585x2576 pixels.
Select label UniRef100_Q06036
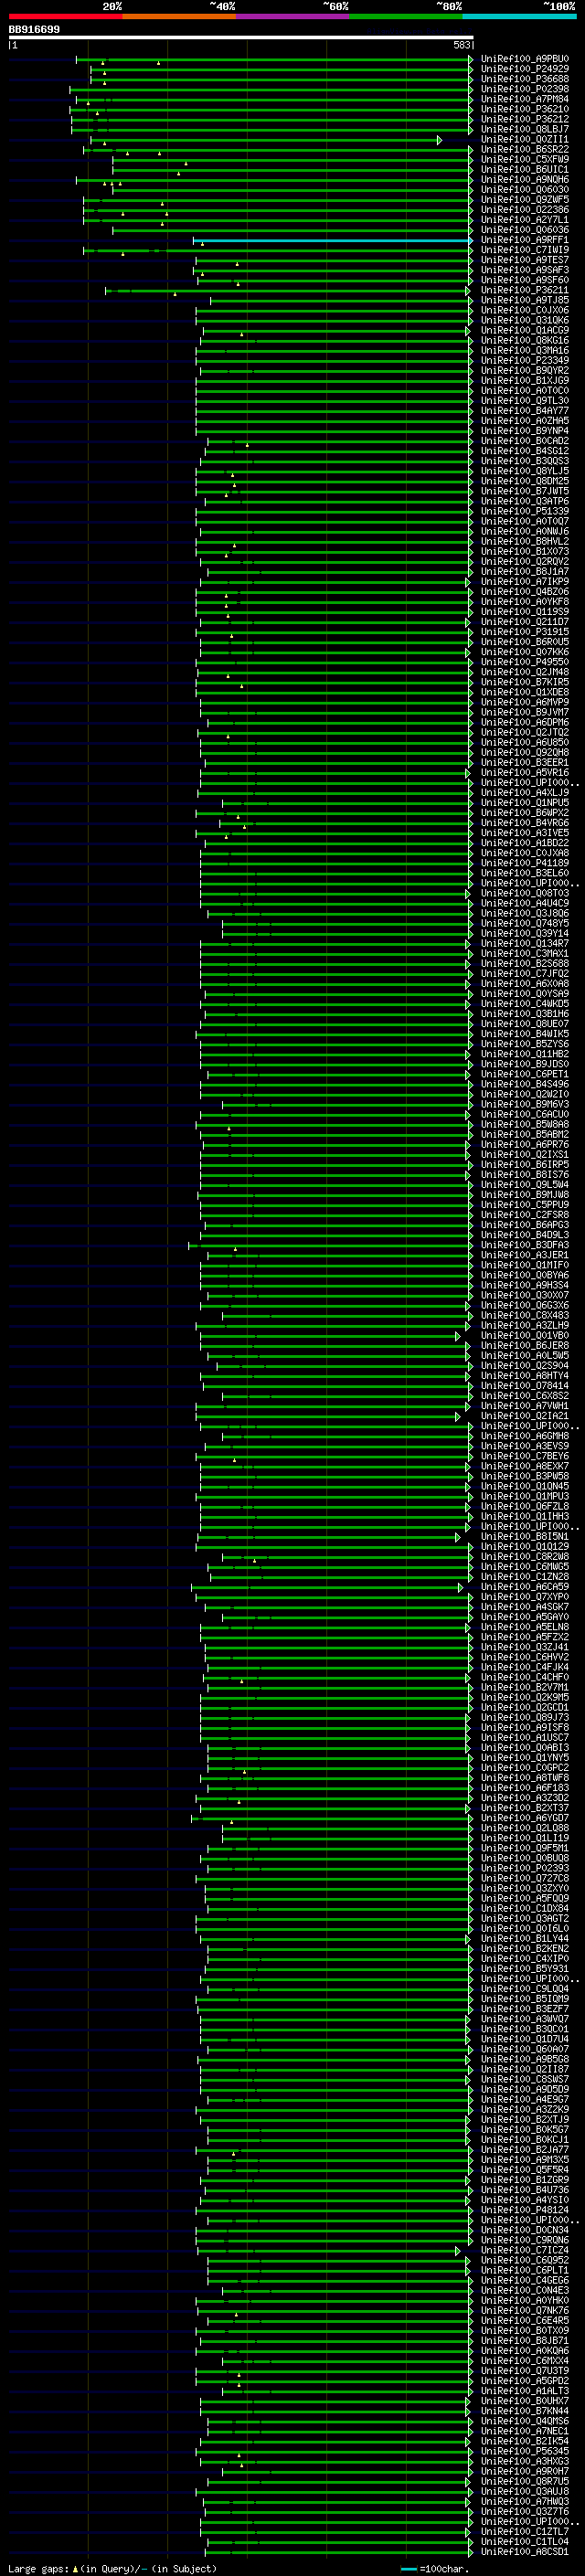click(524, 230)
